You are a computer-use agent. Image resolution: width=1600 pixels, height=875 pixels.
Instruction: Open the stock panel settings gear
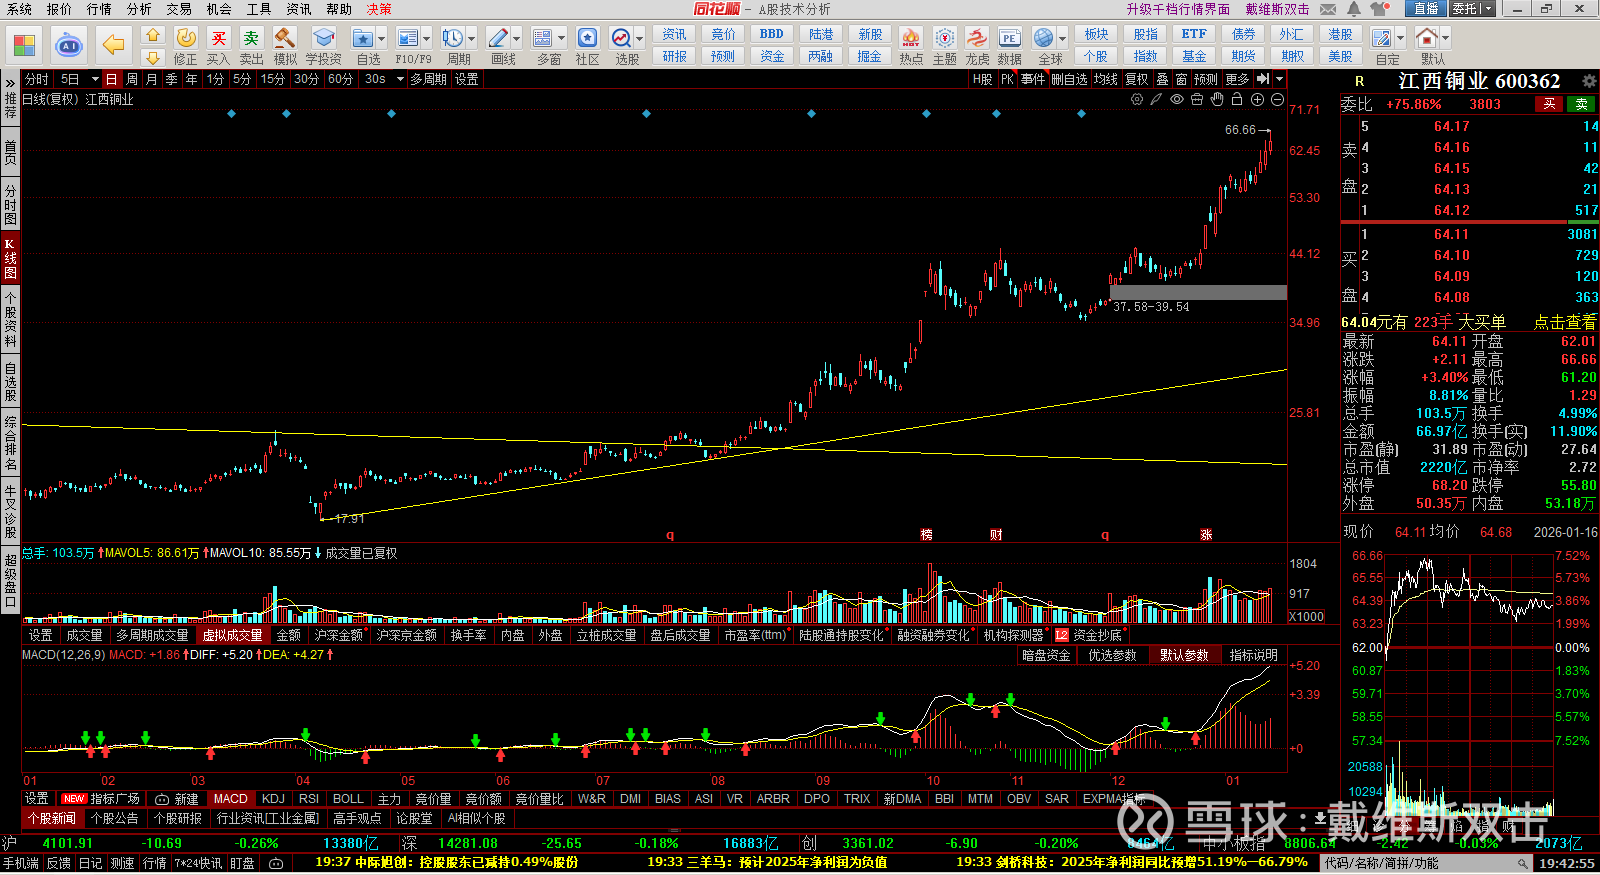[x=1589, y=81]
